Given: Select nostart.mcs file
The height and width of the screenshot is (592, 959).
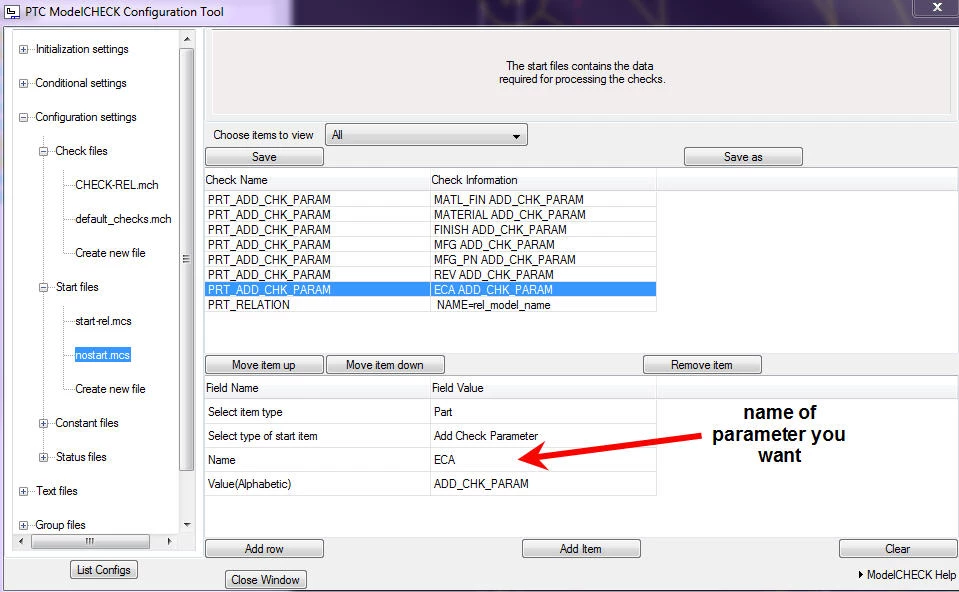Looking at the screenshot, I should (102, 355).
